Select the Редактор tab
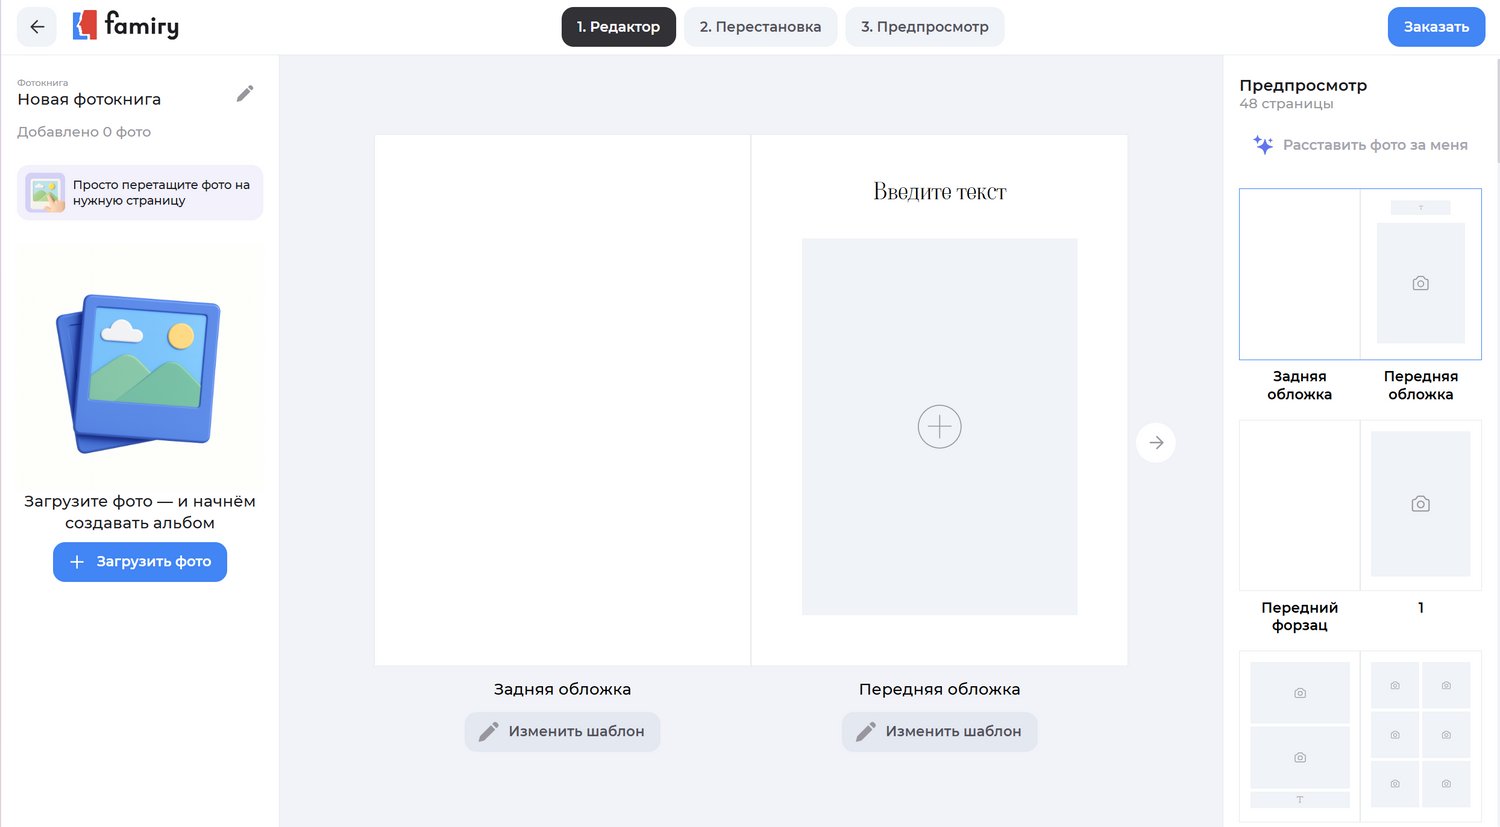The width and height of the screenshot is (1500, 827). tap(618, 27)
